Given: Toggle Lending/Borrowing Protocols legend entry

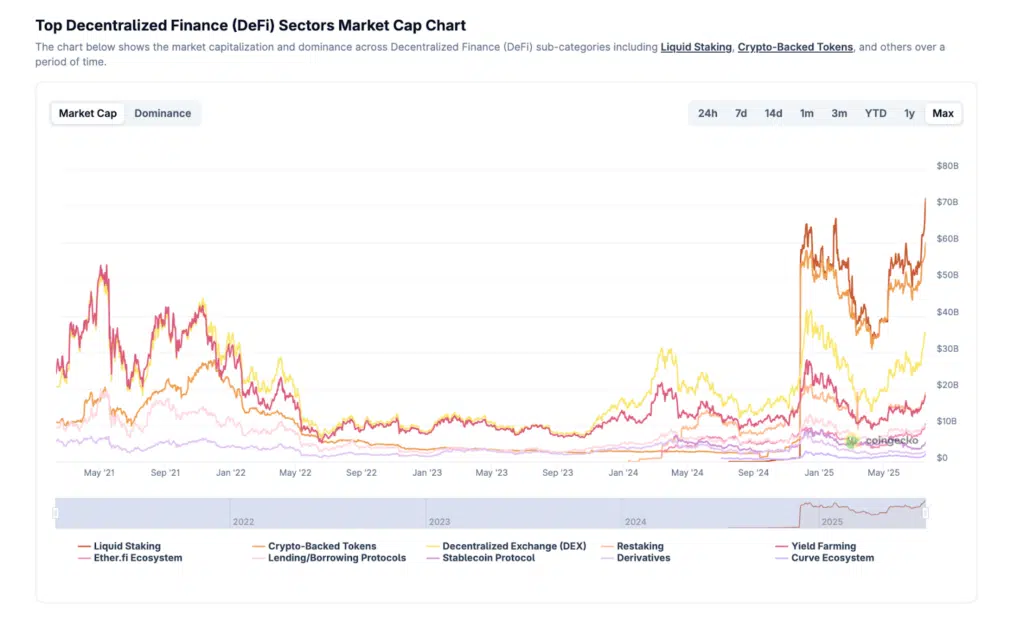Looking at the screenshot, I should (x=337, y=558).
